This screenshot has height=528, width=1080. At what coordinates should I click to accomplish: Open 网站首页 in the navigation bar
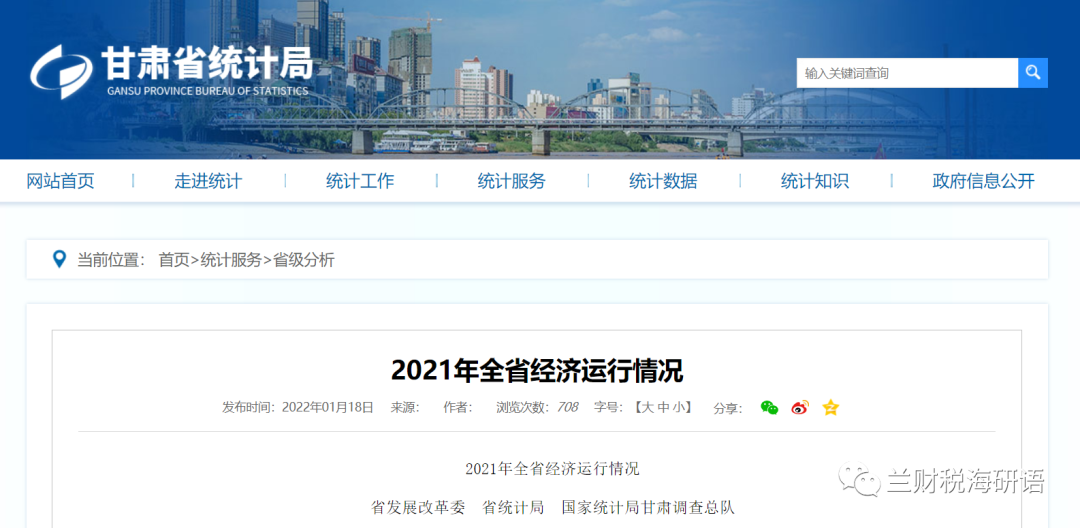60,181
